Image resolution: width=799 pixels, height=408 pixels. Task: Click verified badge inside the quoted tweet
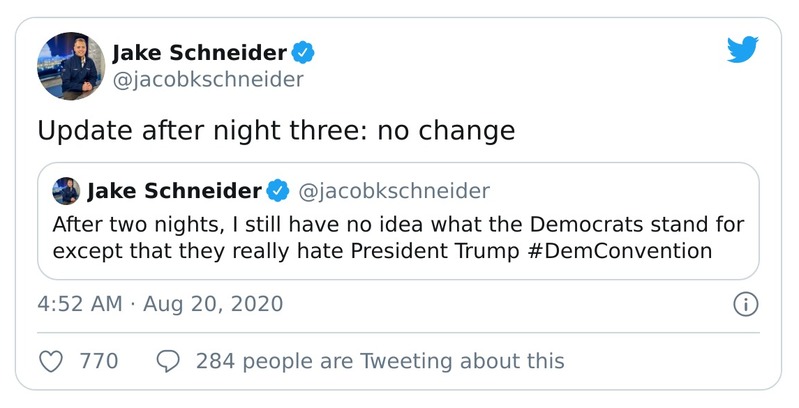point(279,190)
